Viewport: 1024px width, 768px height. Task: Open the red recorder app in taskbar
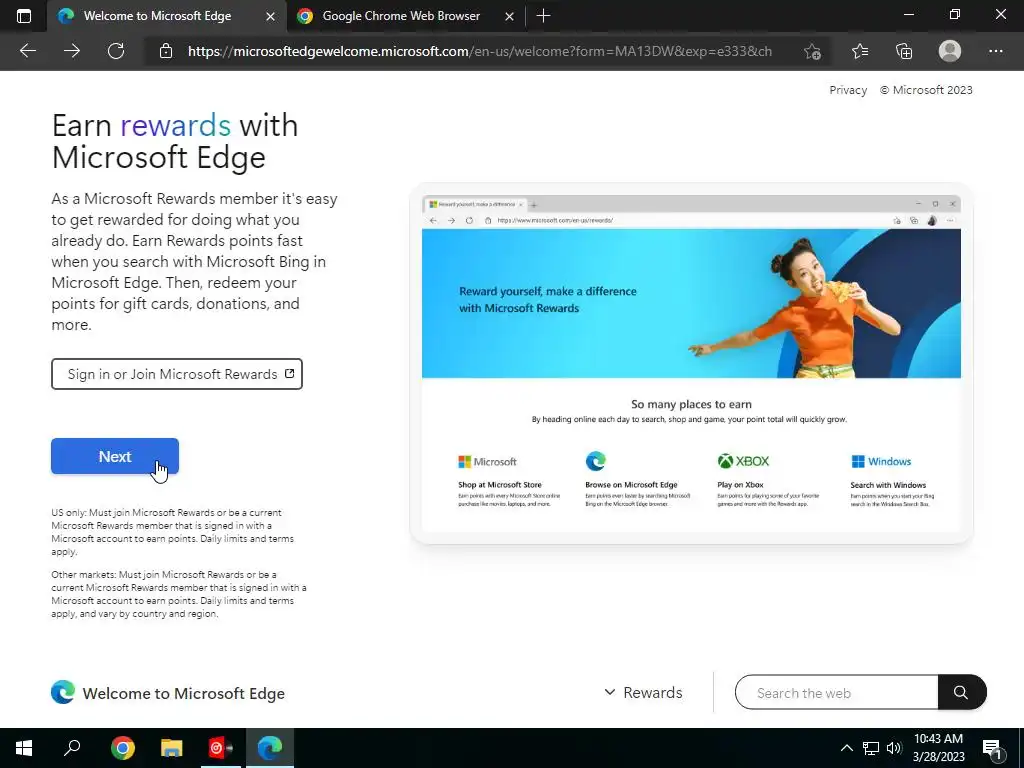(x=221, y=748)
